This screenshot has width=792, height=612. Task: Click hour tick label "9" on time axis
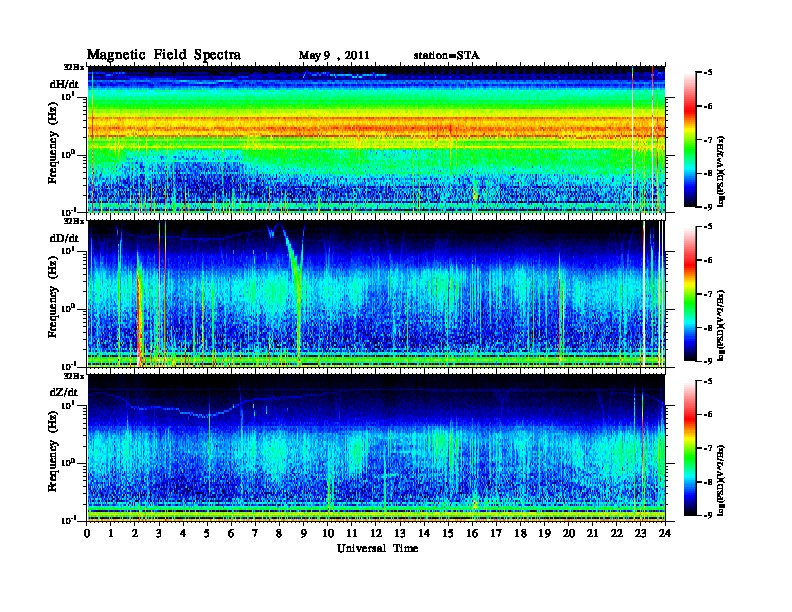click(x=304, y=533)
